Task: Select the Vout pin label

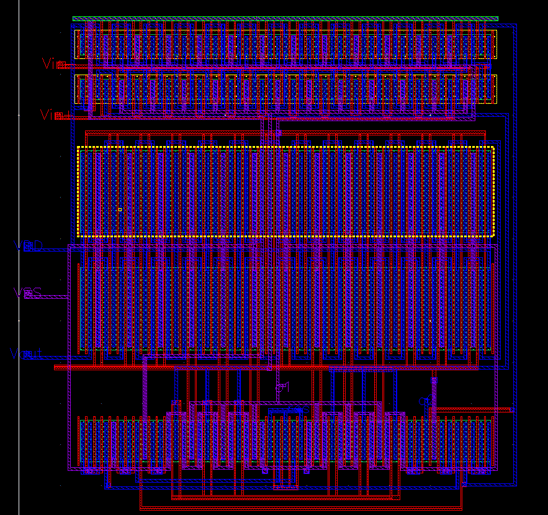Action: [26, 354]
